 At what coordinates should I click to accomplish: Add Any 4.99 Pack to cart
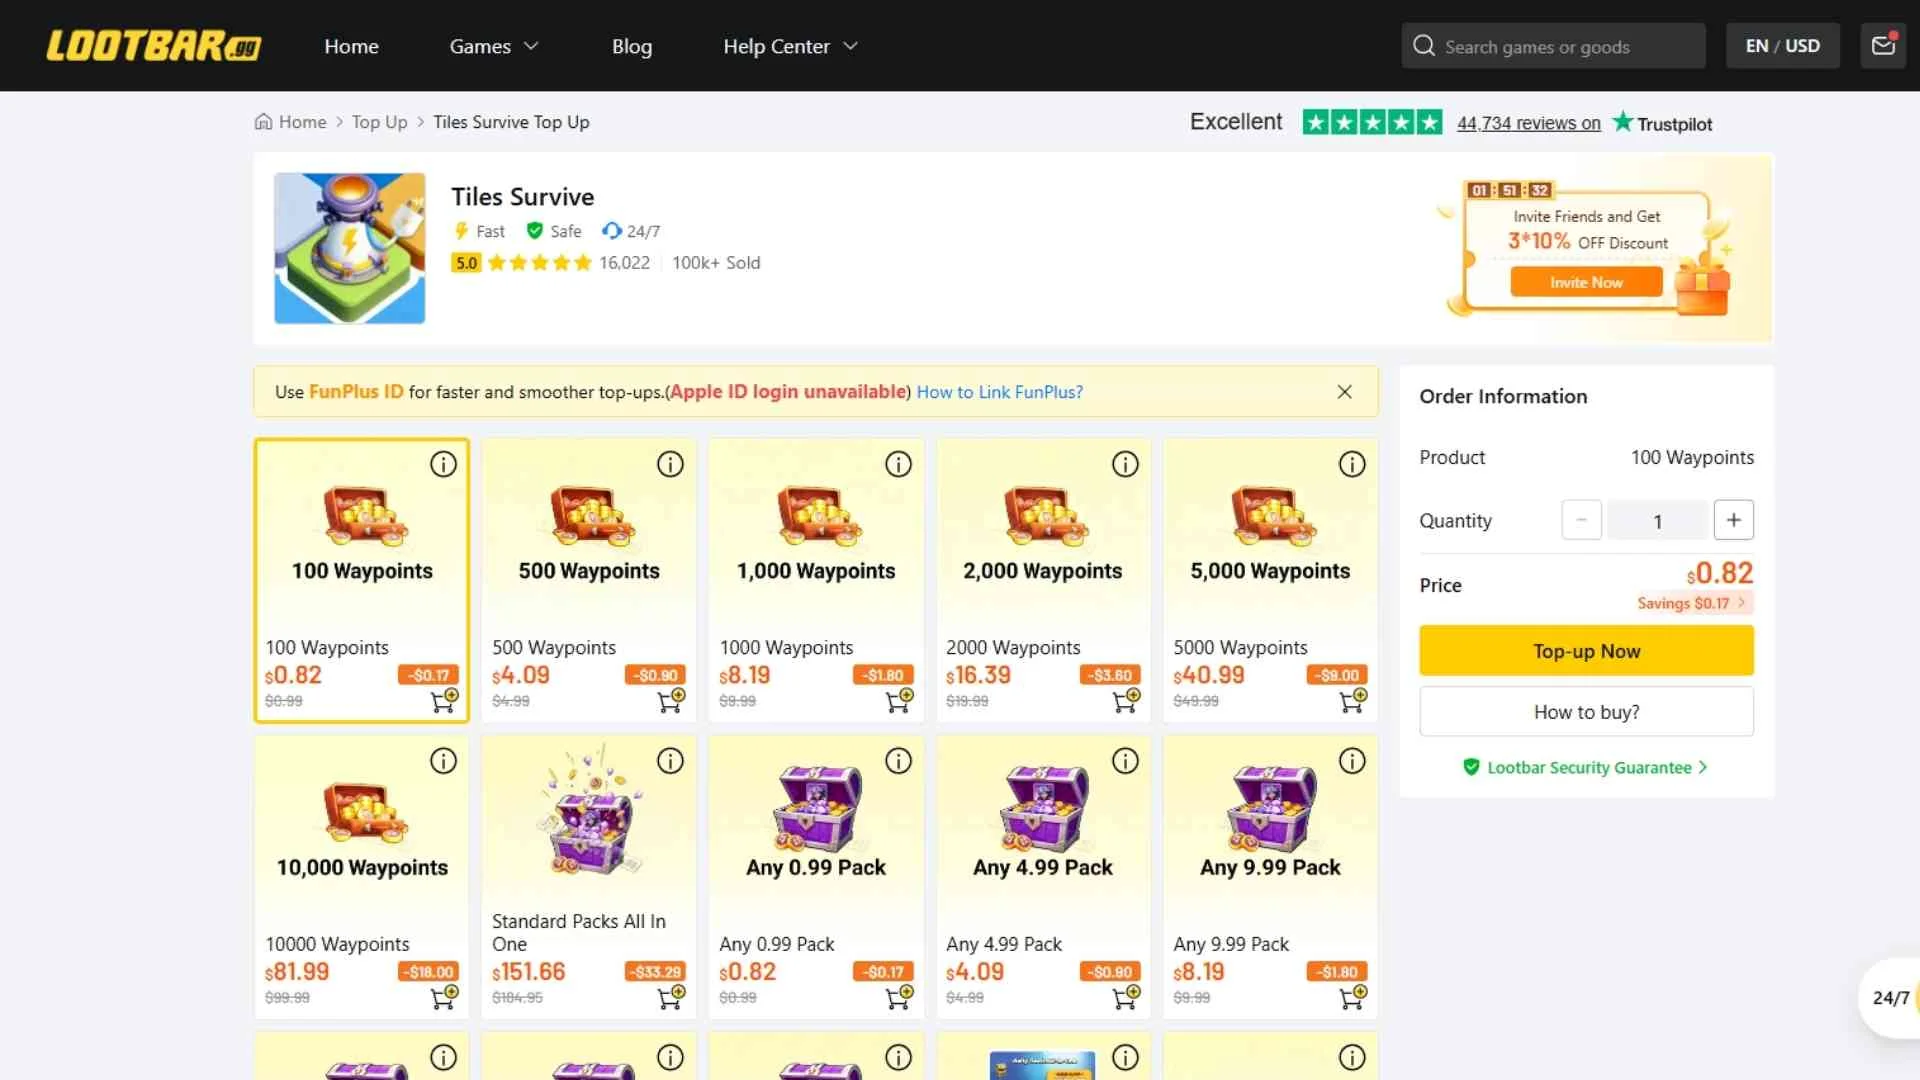point(1126,997)
